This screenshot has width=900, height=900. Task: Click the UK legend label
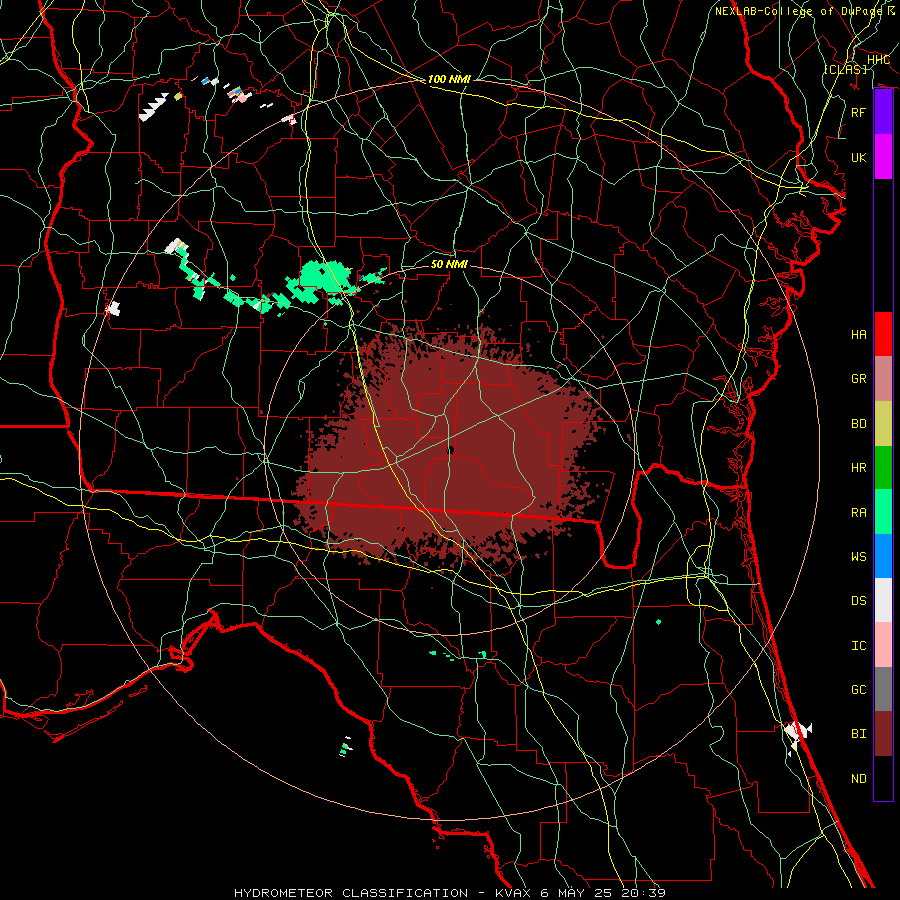click(859, 157)
